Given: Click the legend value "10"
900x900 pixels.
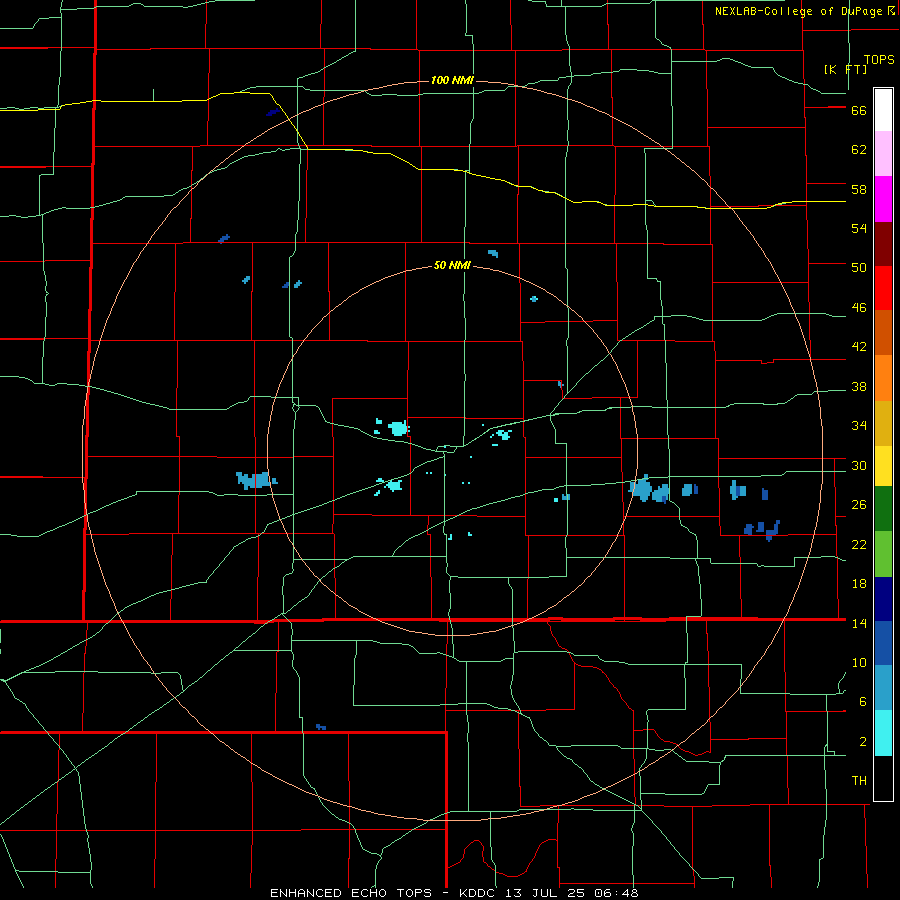Looking at the screenshot, I should (x=859, y=662).
